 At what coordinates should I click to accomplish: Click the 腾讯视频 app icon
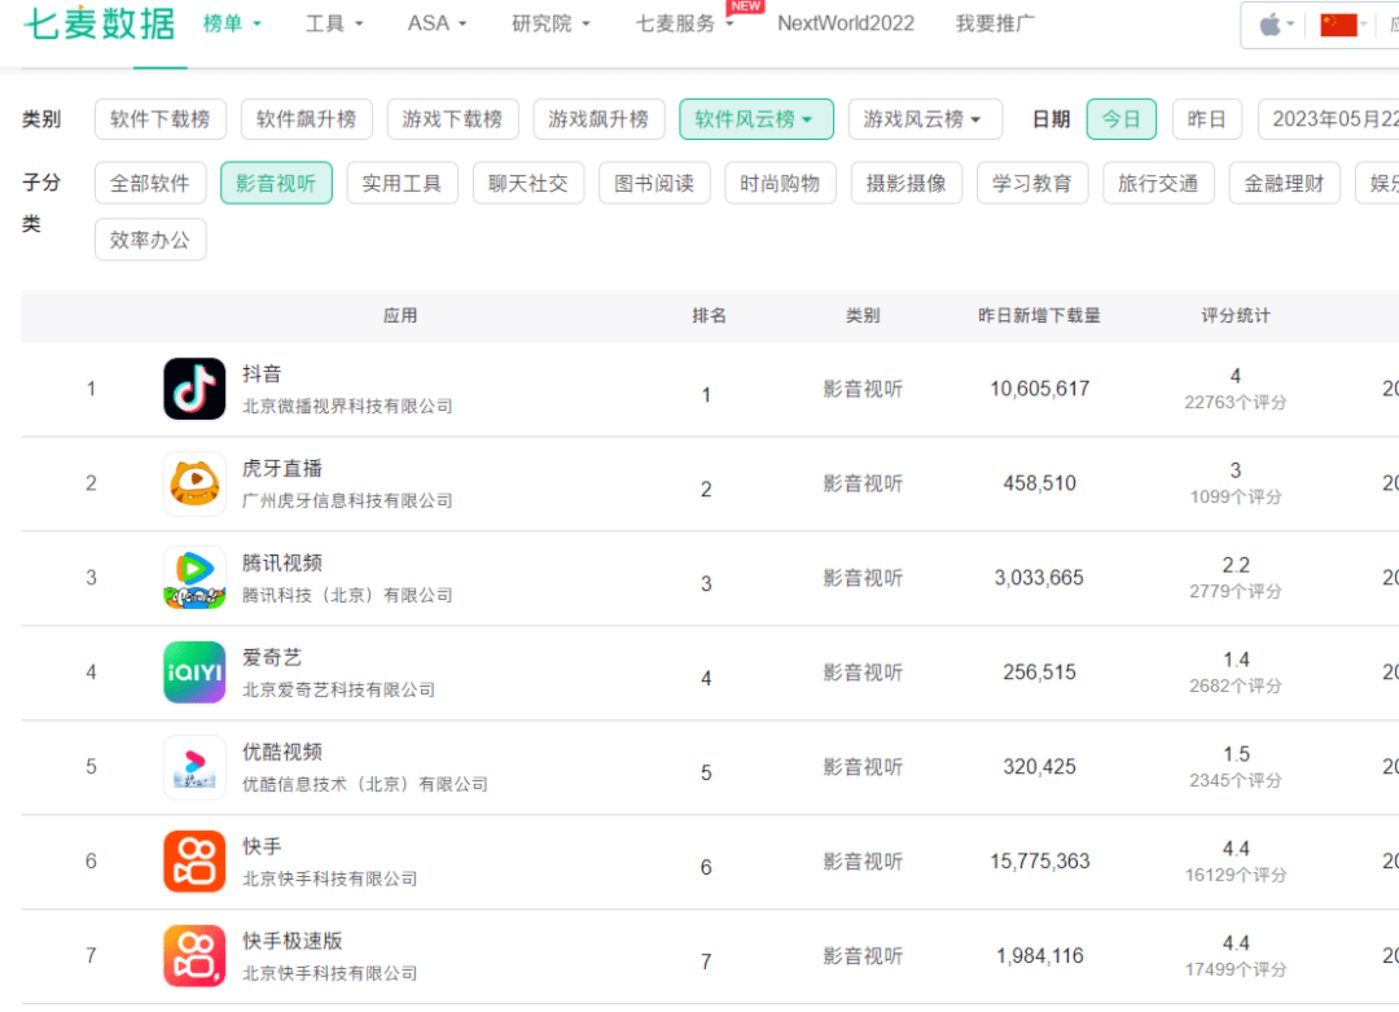[x=194, y=578]
